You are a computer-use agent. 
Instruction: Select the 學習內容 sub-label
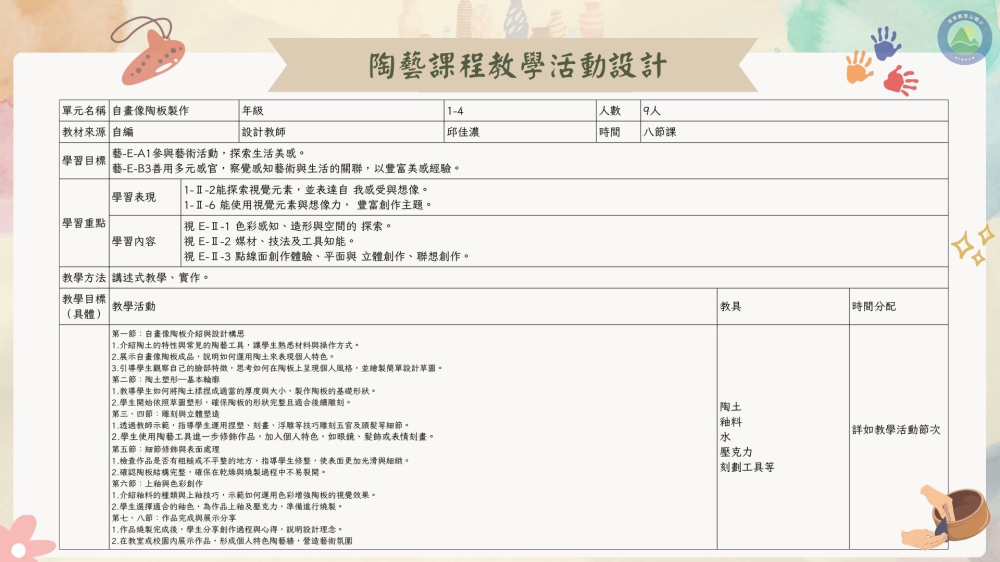point(134,241)
